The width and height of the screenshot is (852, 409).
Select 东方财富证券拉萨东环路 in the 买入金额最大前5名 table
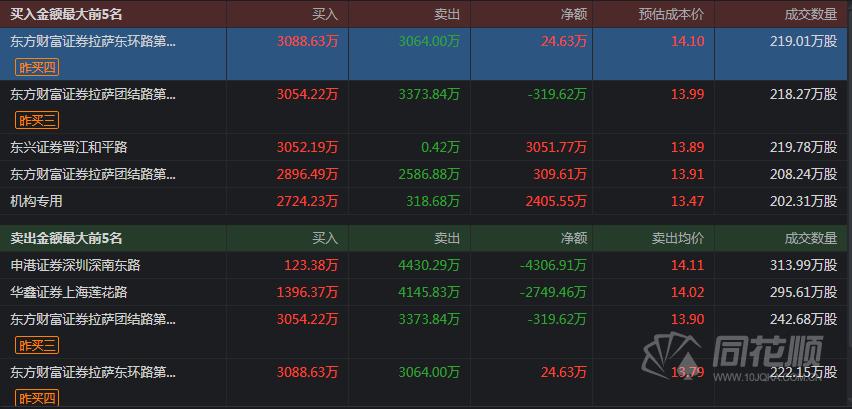click(93, 42)
